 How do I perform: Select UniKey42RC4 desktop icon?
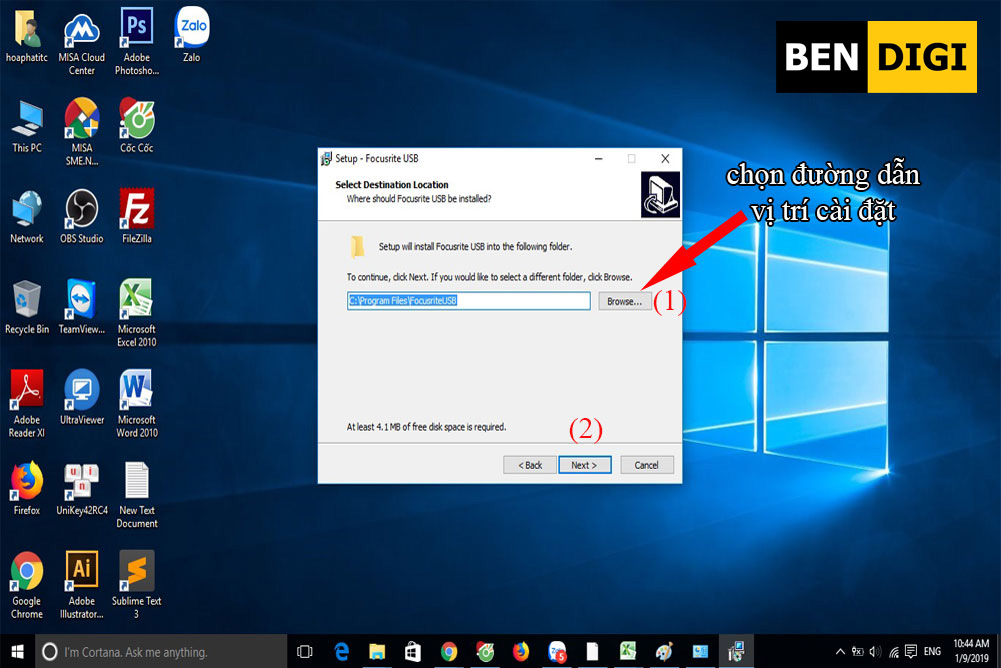82,489
